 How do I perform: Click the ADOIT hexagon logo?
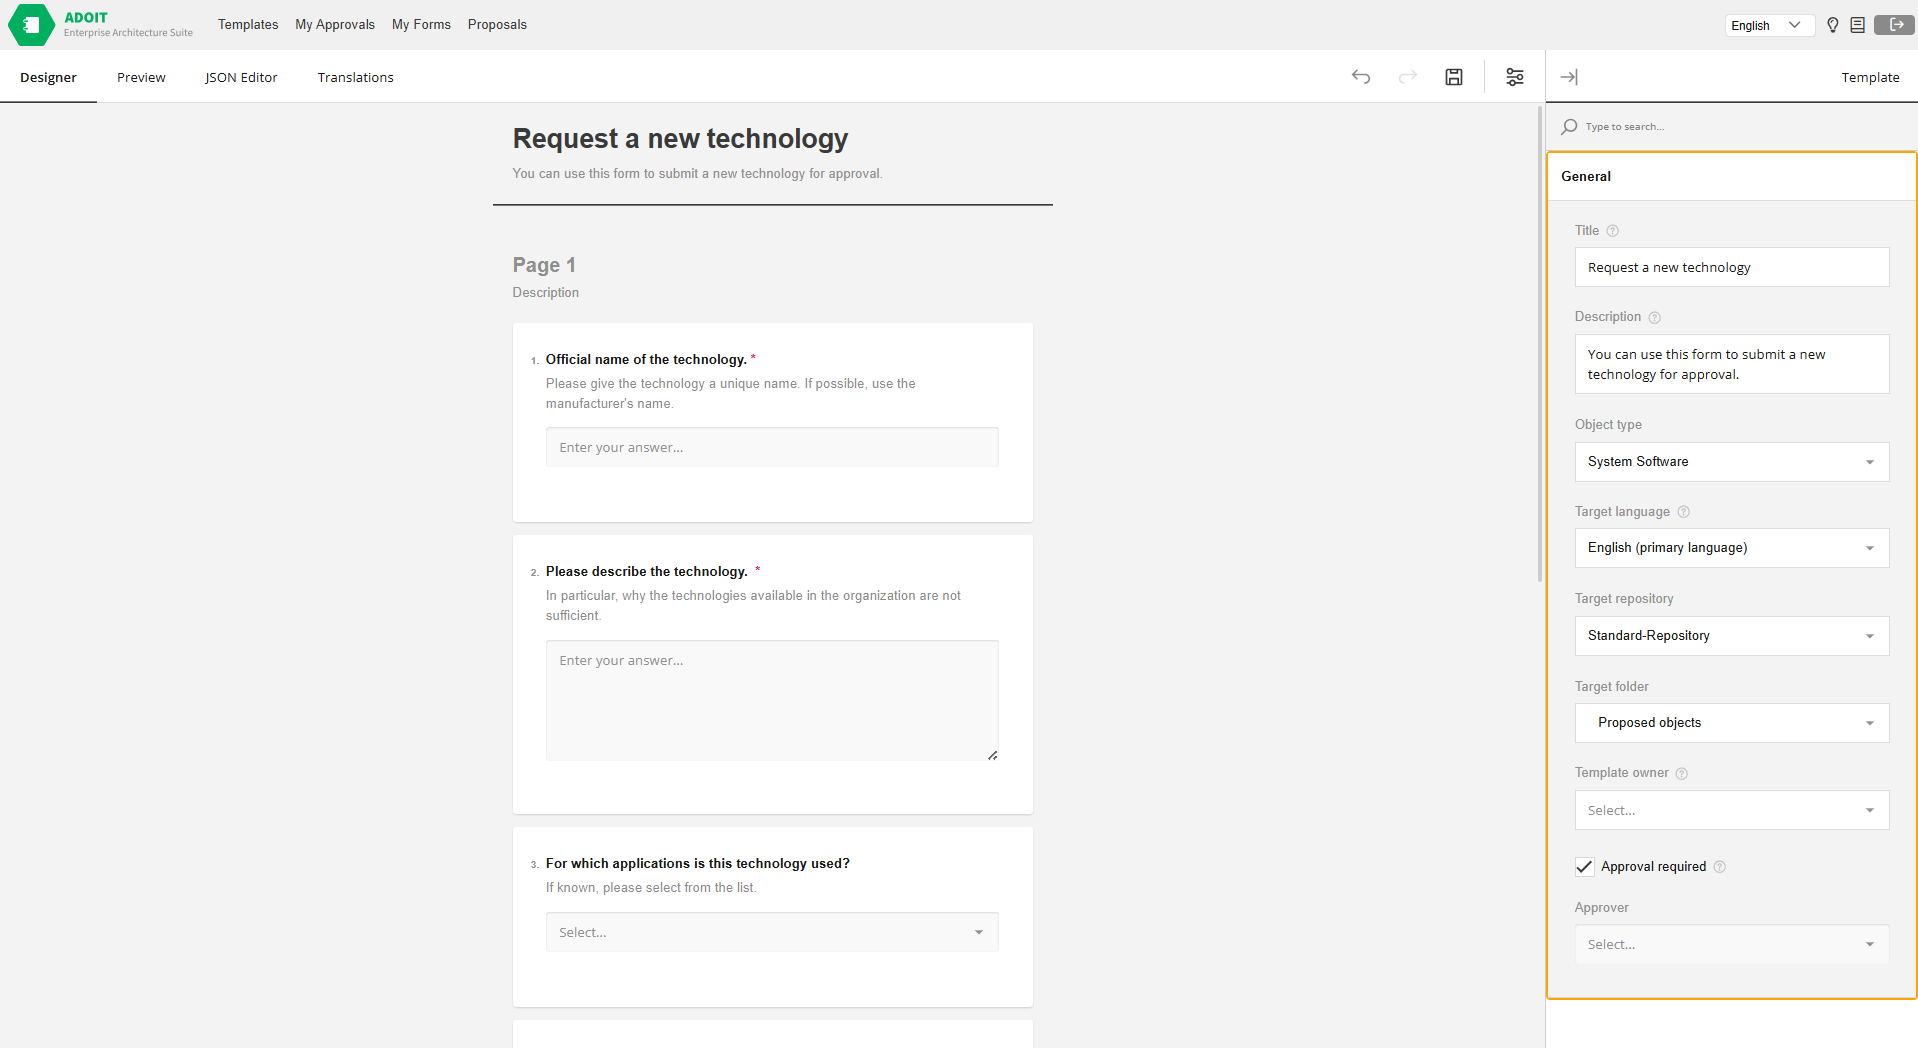(31, 25)
